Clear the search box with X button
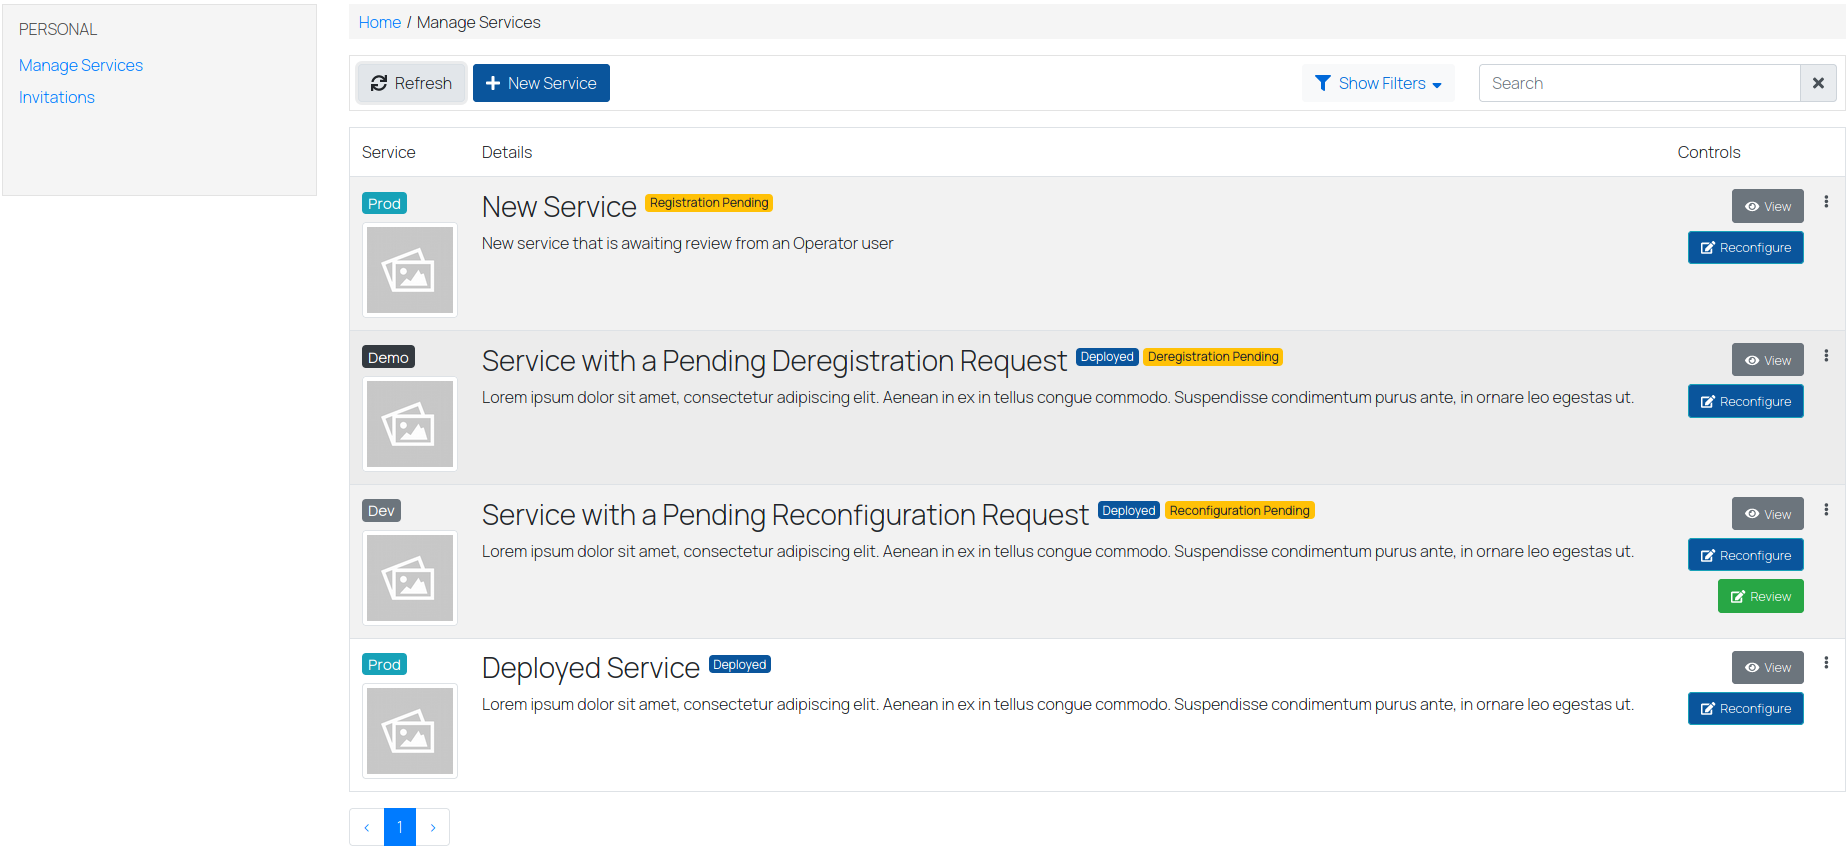Viewport: 1846px width, 846px height. [x=1818, y=83]
